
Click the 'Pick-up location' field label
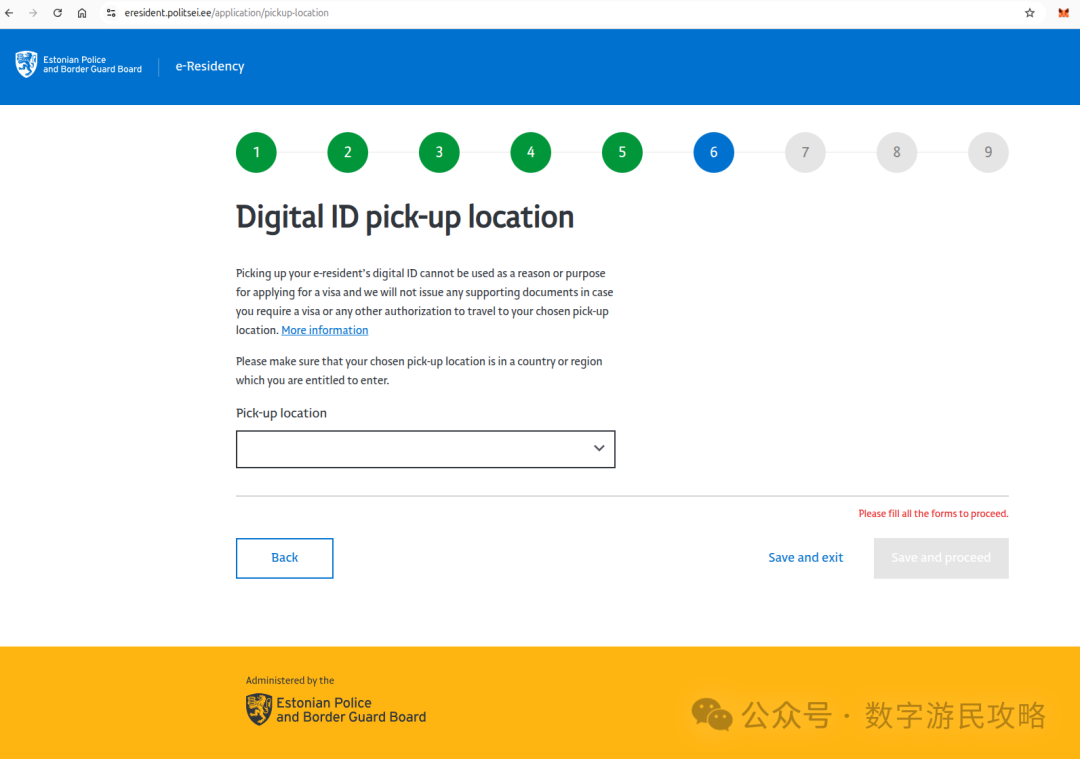(281, 413)
